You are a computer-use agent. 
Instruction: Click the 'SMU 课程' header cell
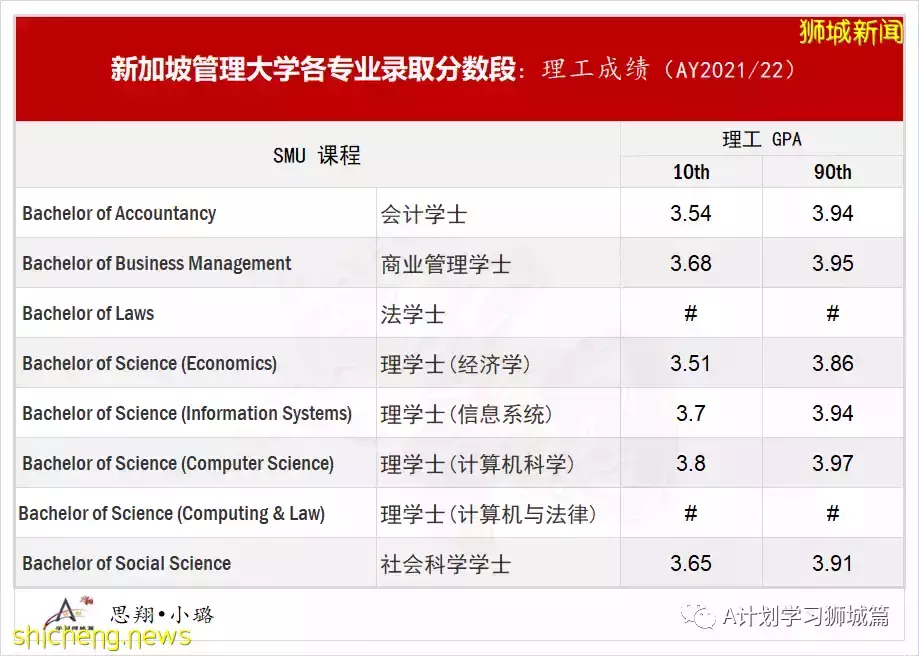316,155
